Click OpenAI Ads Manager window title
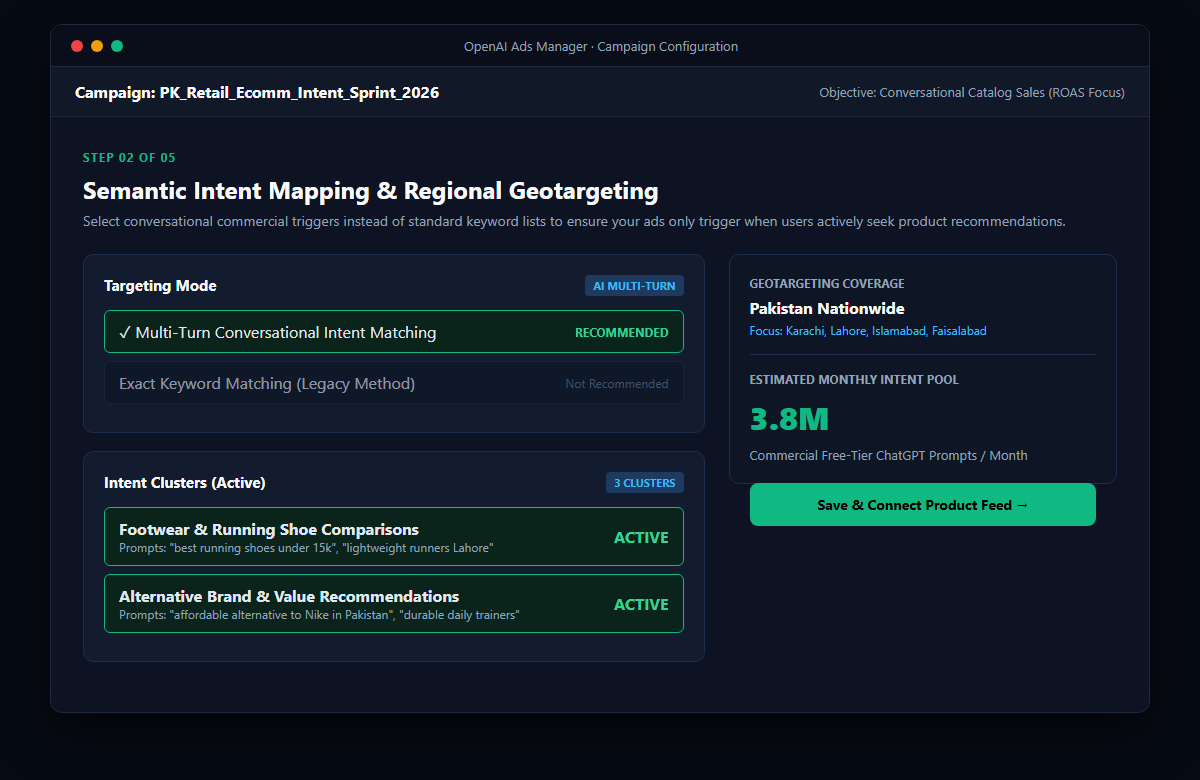 click(600, 47)
